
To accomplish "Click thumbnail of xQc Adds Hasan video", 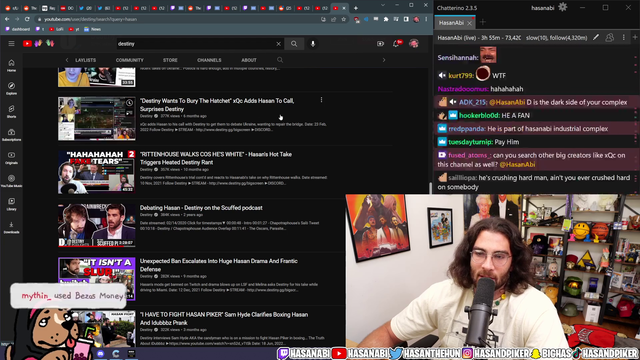I will pos(97,119).
